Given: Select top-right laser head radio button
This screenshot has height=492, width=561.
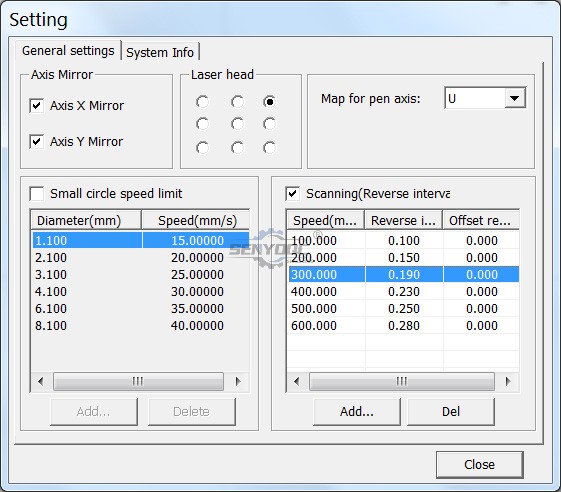Looking at the screenshot, I should (x=269, y=102).
